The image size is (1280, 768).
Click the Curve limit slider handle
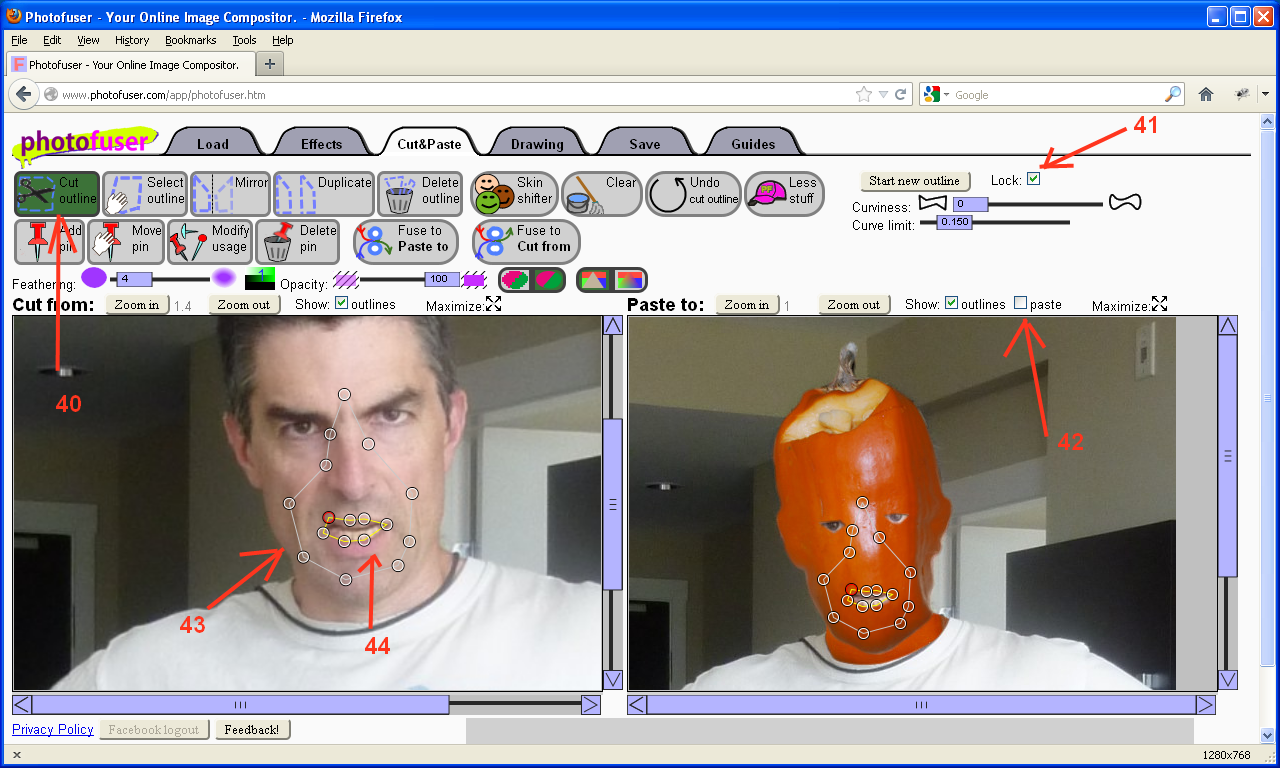pos(954,222)
